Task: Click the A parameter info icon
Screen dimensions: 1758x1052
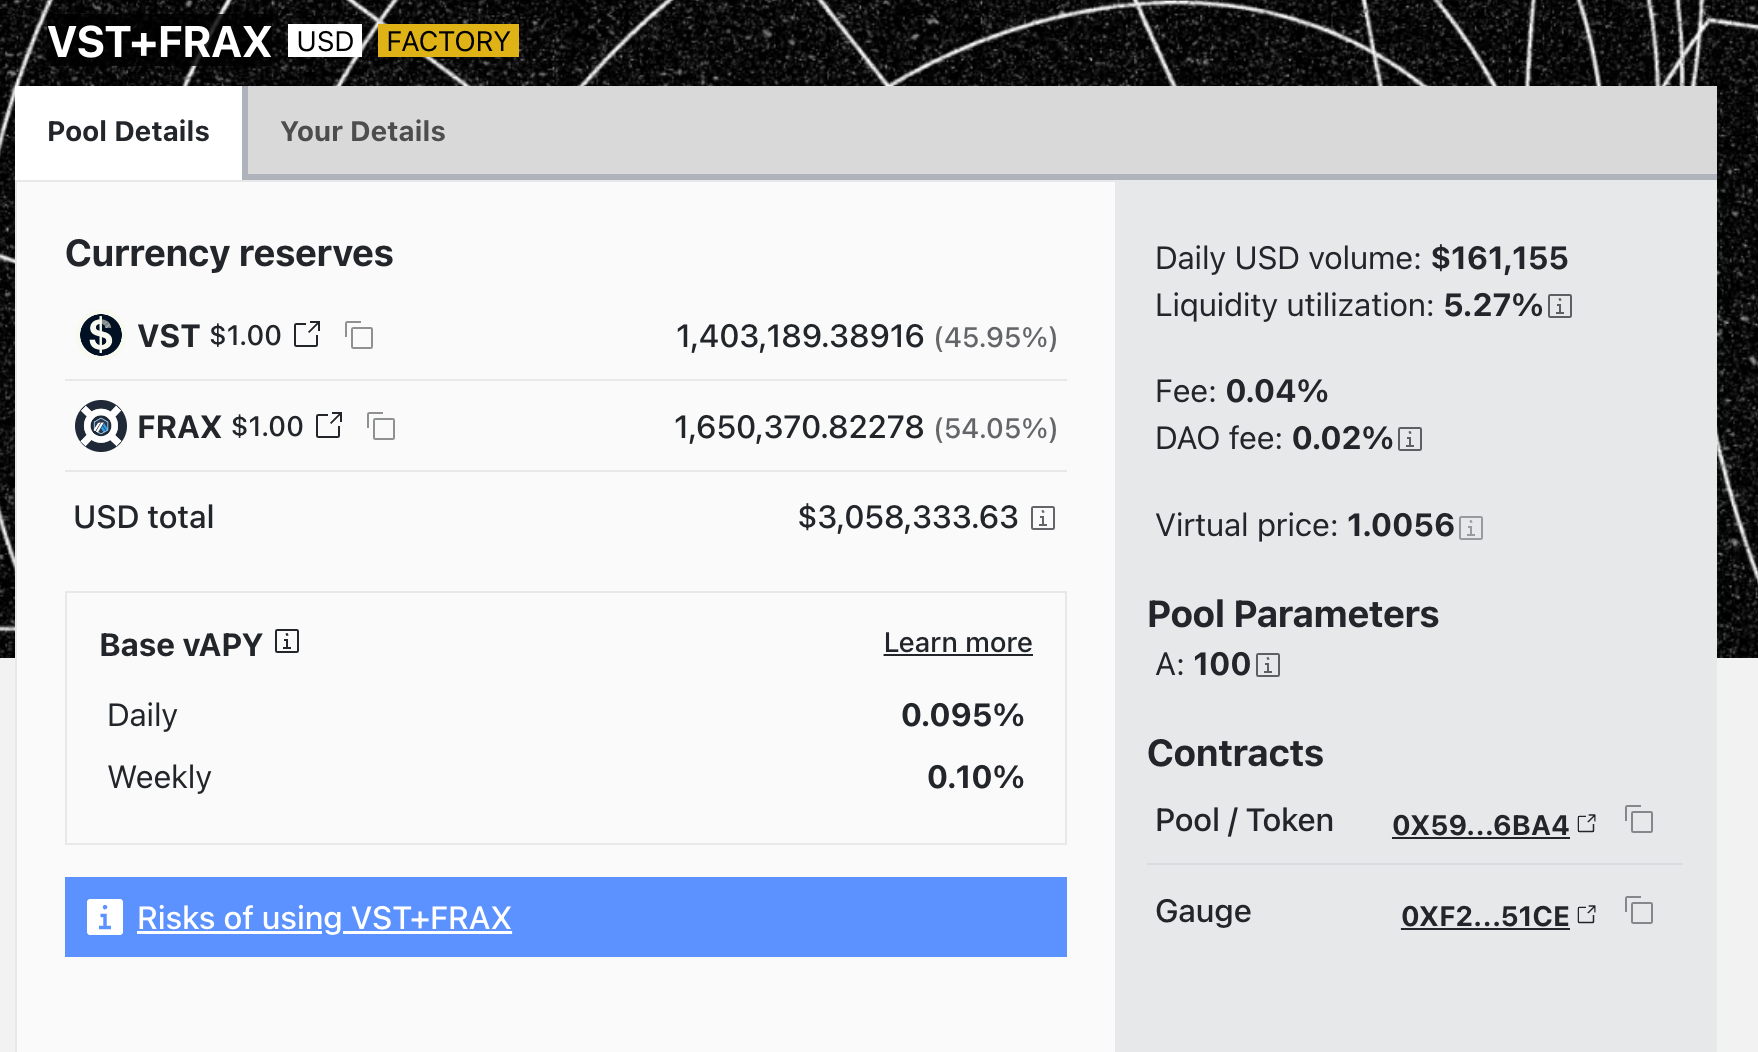Action: [x=1268, y=665]
